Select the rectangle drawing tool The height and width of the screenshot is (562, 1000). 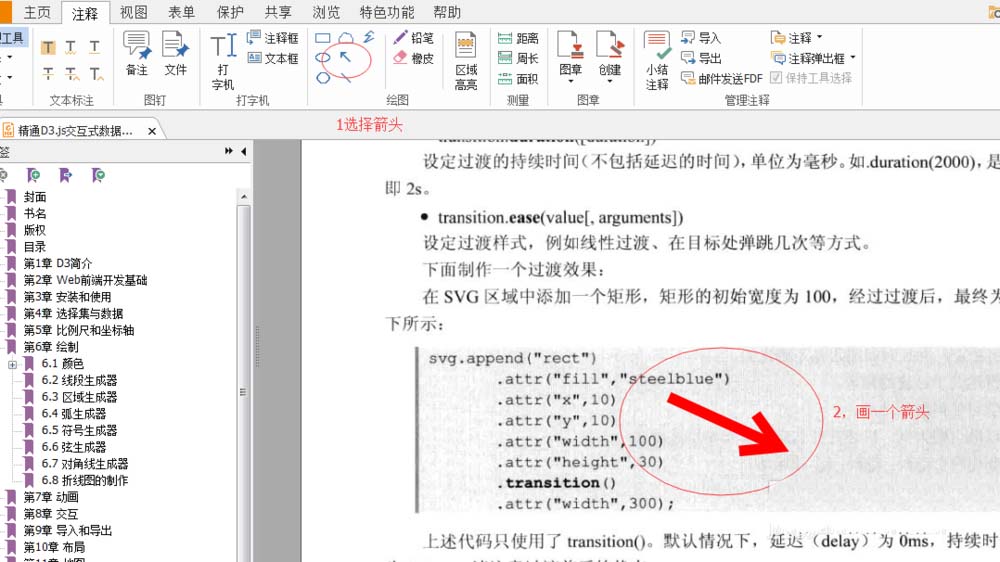pos(323,38)
